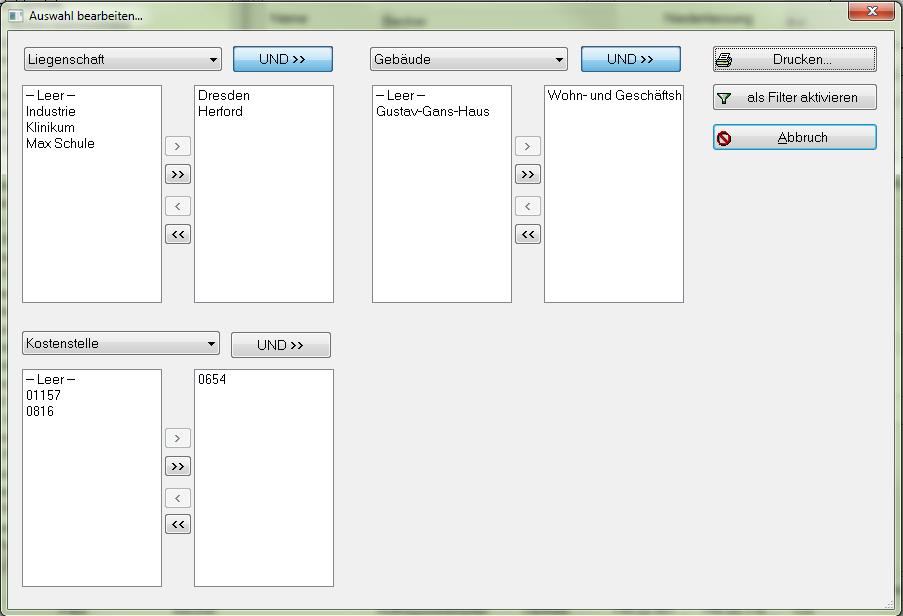Move all items right in Gebäude lists
Viewport: 903px width, 616px height.
pos(528,174)
